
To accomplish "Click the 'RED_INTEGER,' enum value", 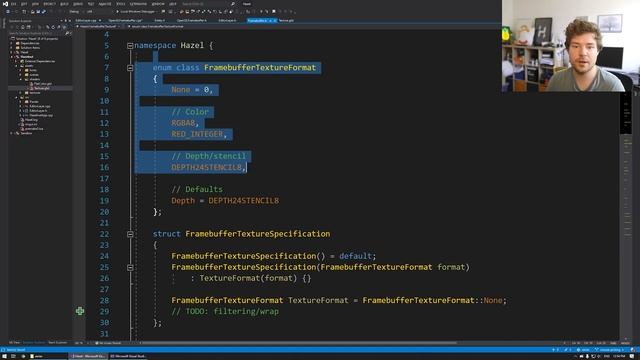I will coord(199,134).
